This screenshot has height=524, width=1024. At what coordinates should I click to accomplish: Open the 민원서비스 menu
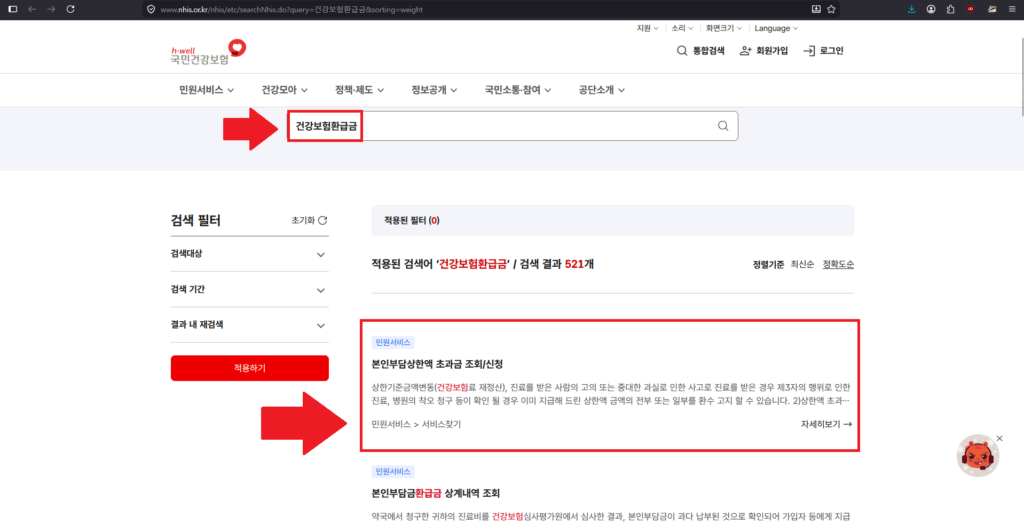tap(206, 90)
